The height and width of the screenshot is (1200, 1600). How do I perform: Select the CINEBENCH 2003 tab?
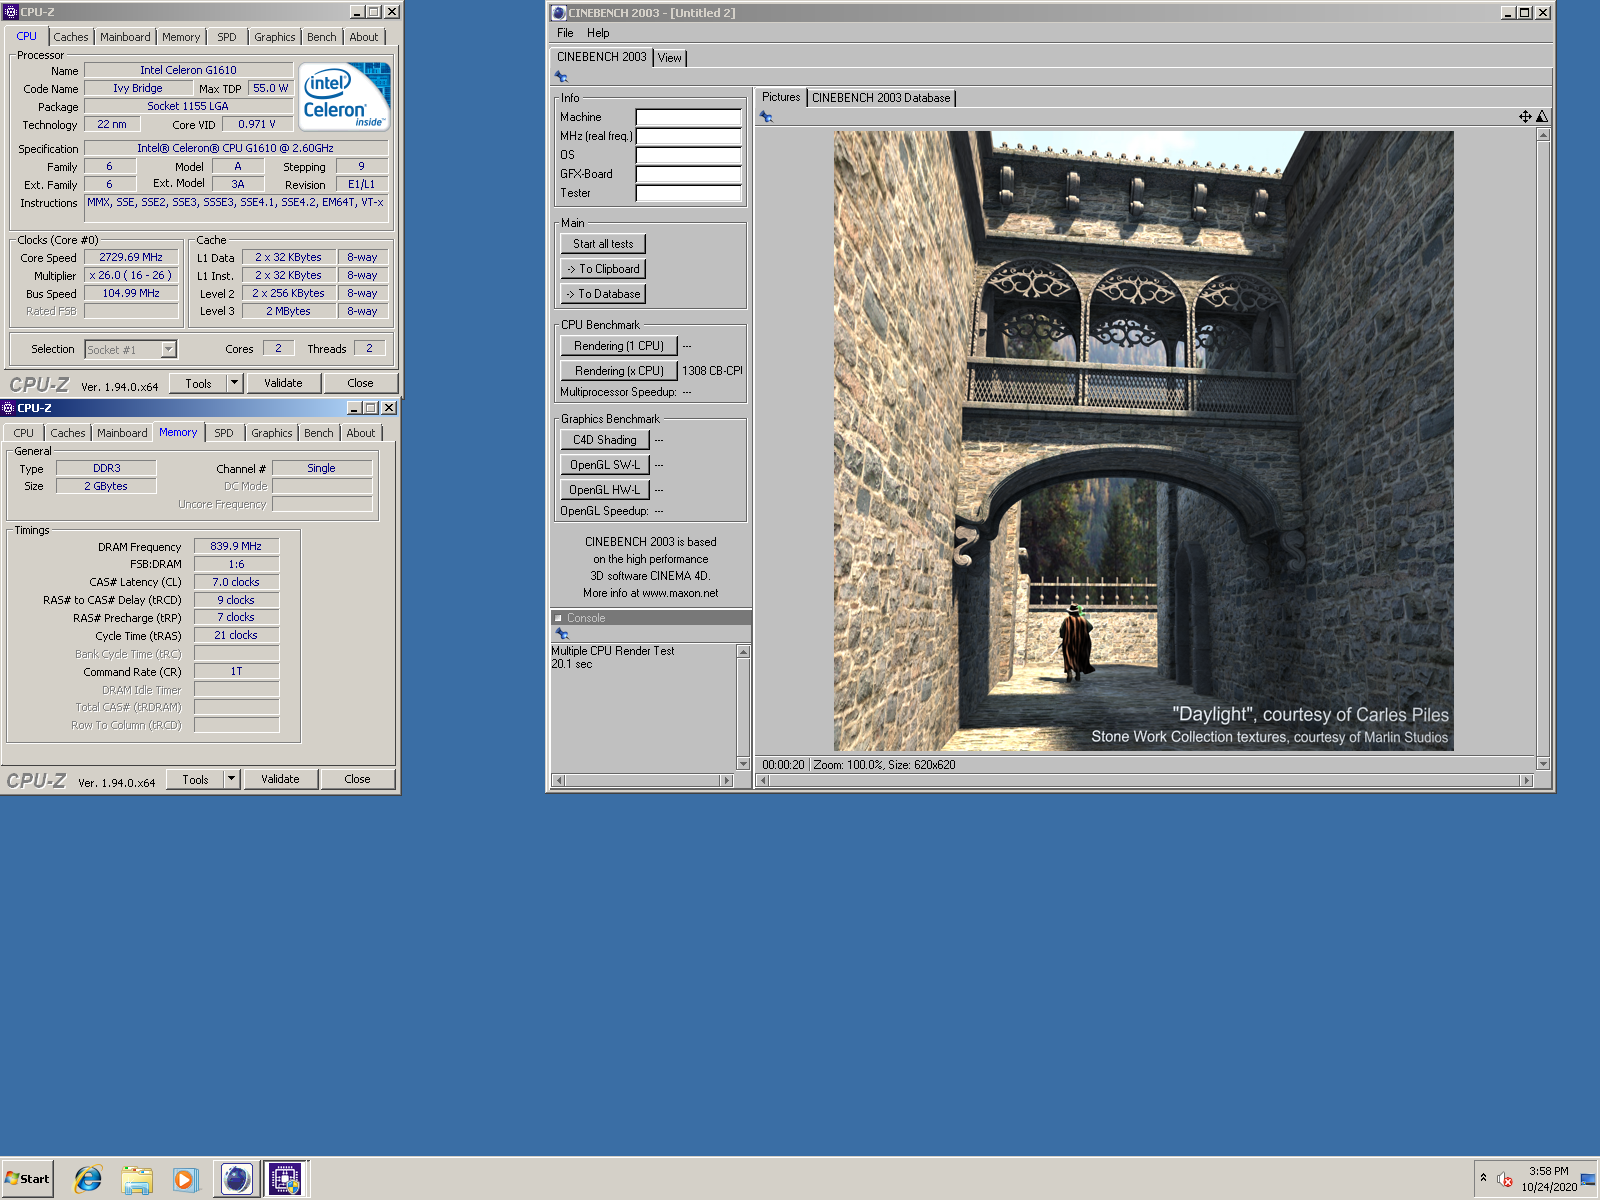(602, 57)
